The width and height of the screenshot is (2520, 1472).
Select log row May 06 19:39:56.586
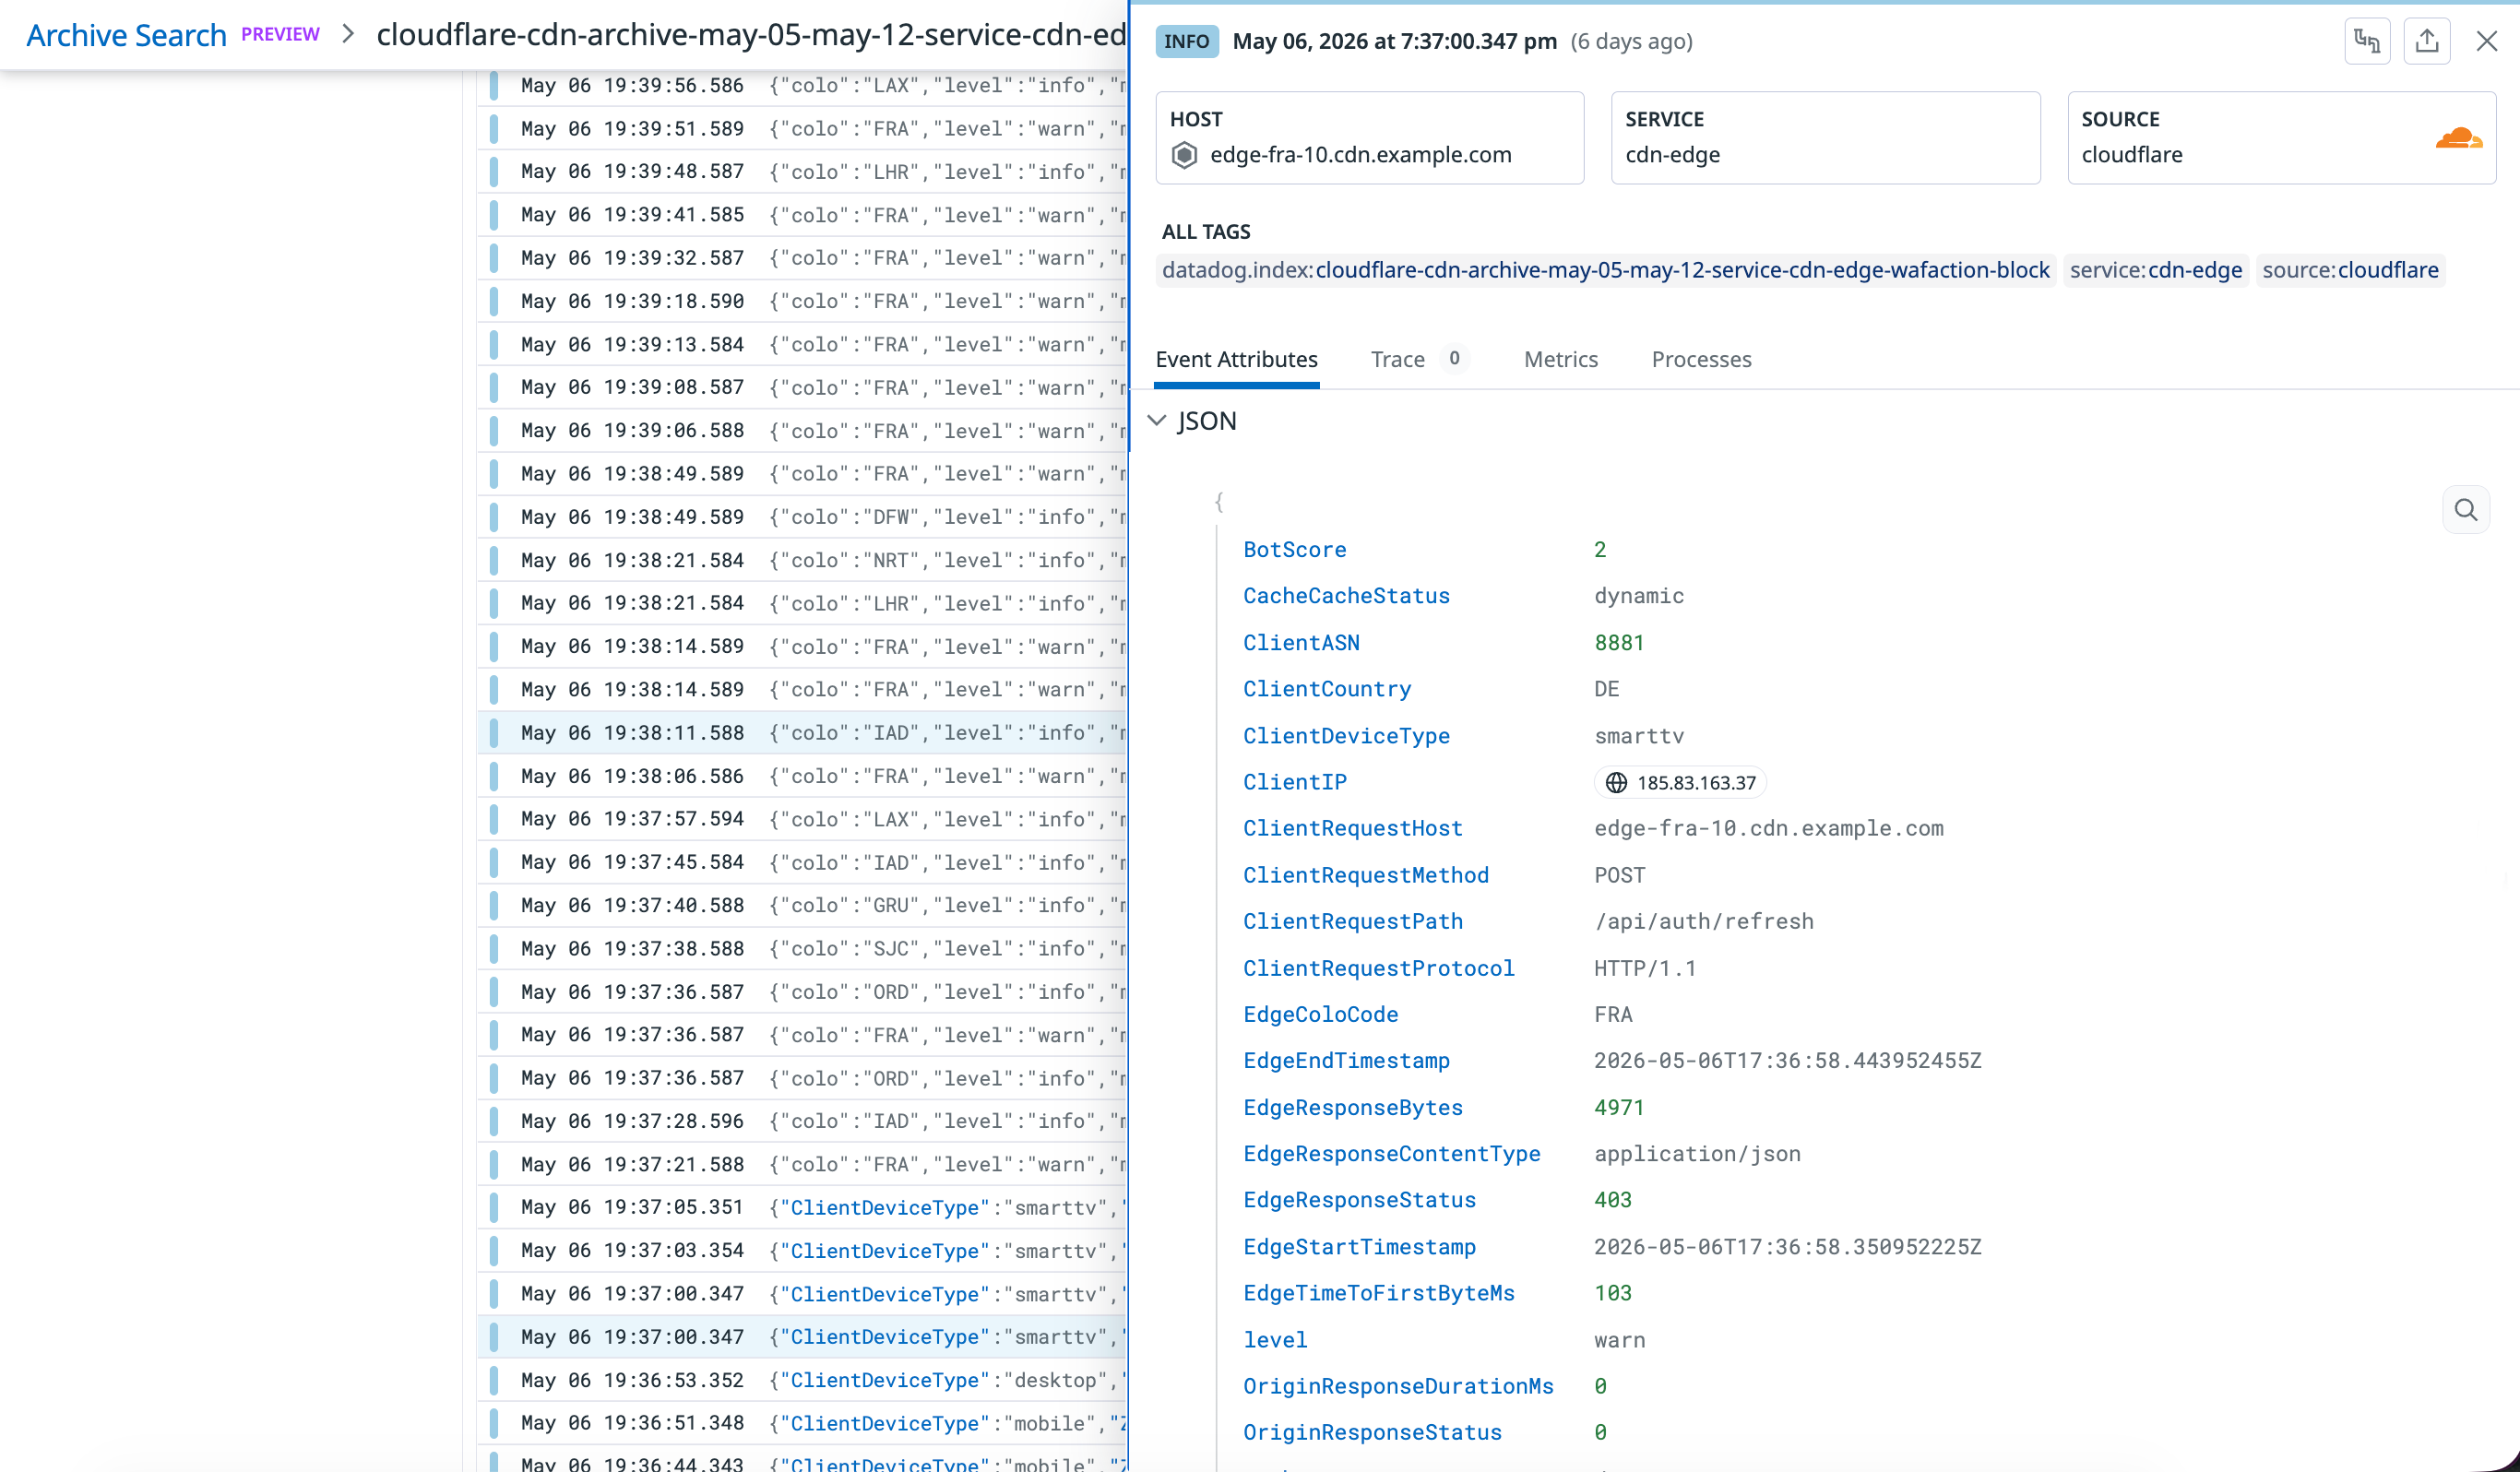[x=803, y=86]
